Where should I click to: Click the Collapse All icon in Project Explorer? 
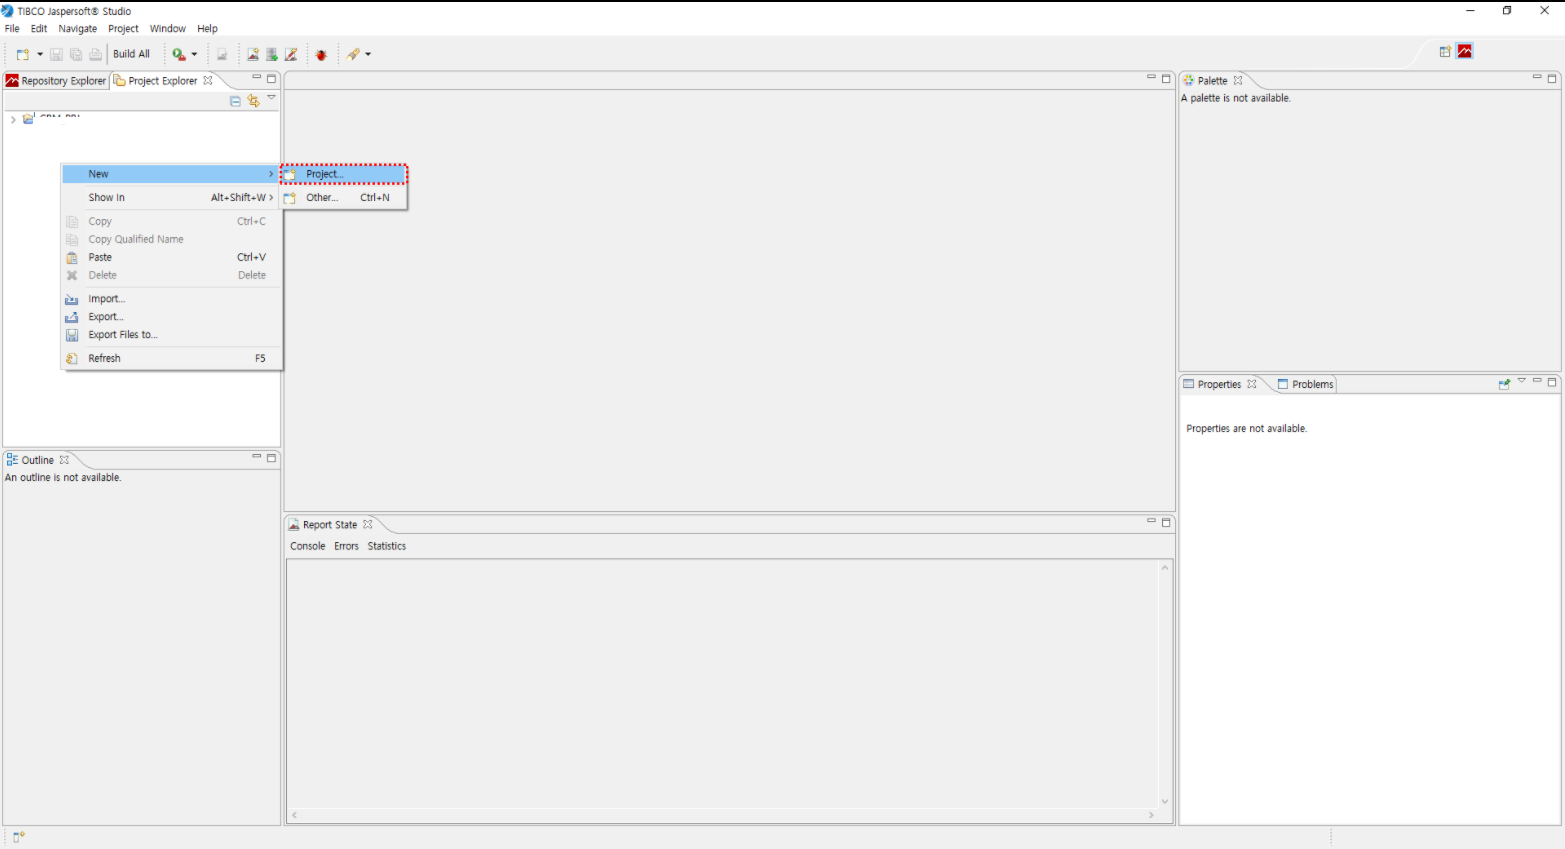(x=236, y=101)
